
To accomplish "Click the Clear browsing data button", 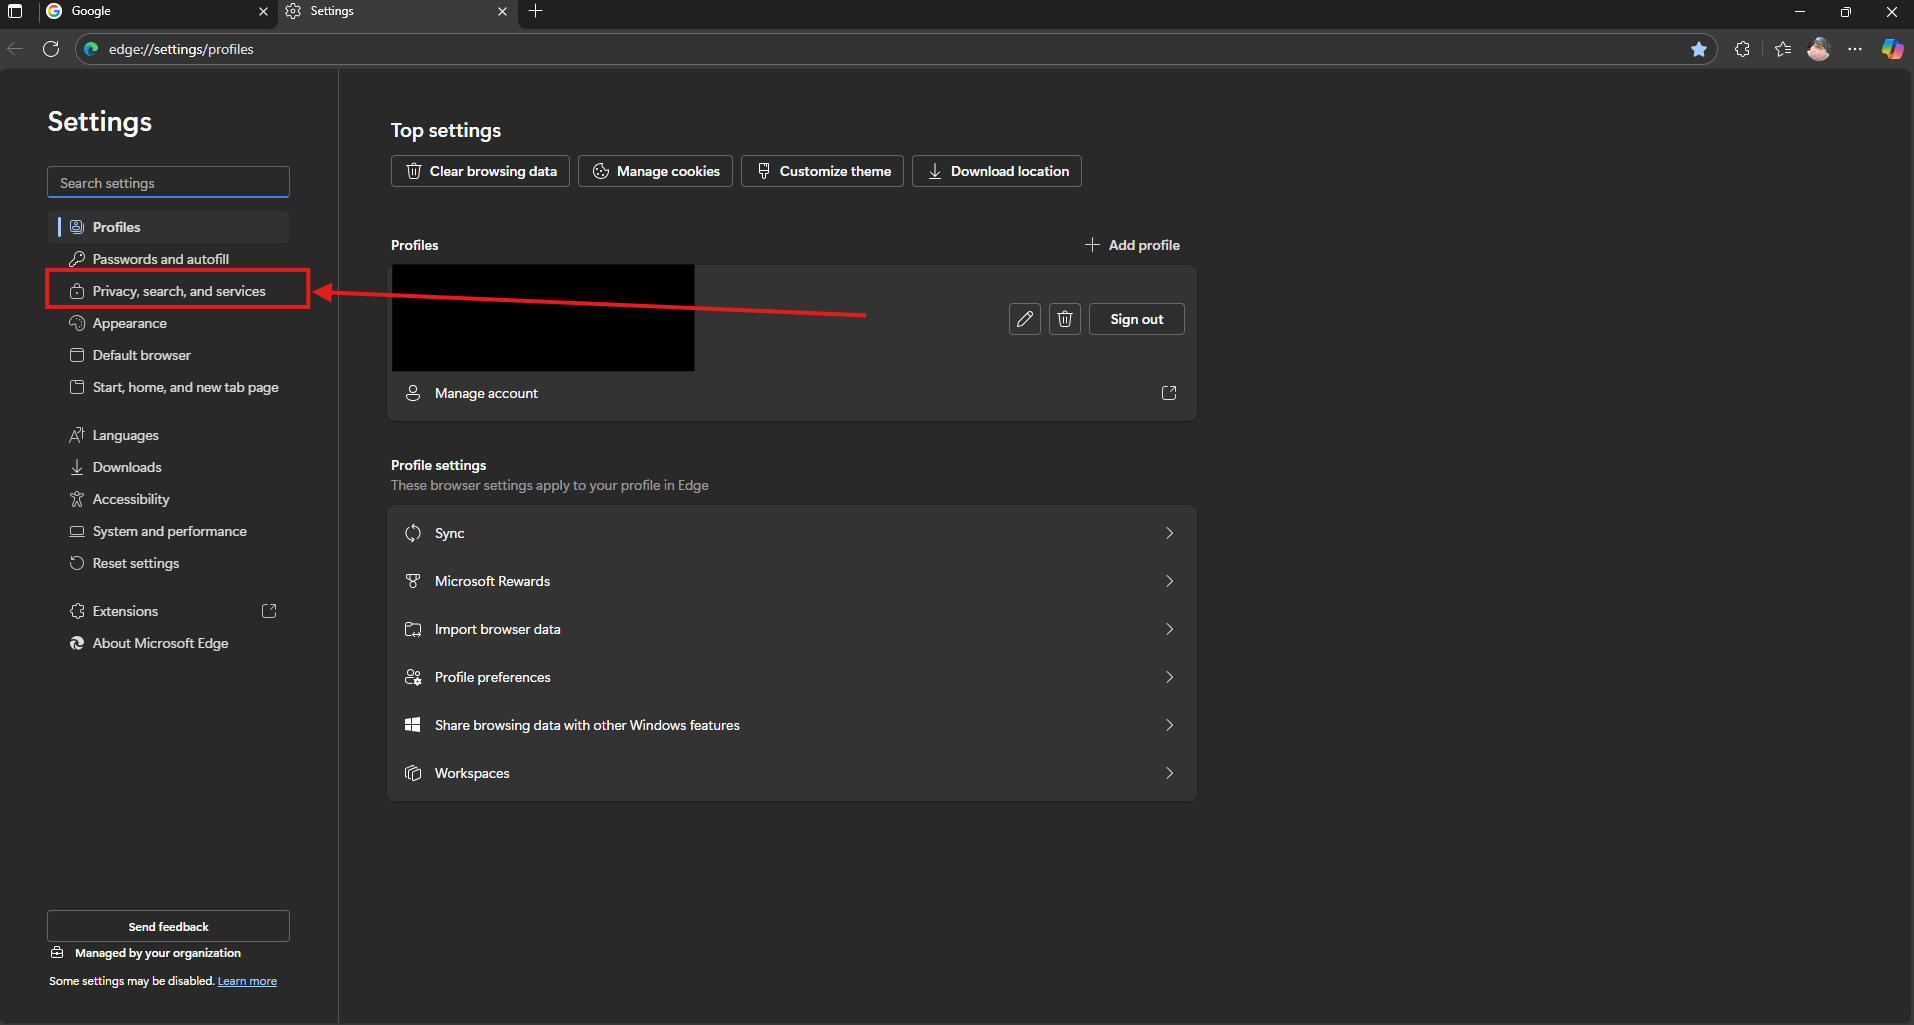I will coord(480,171).
